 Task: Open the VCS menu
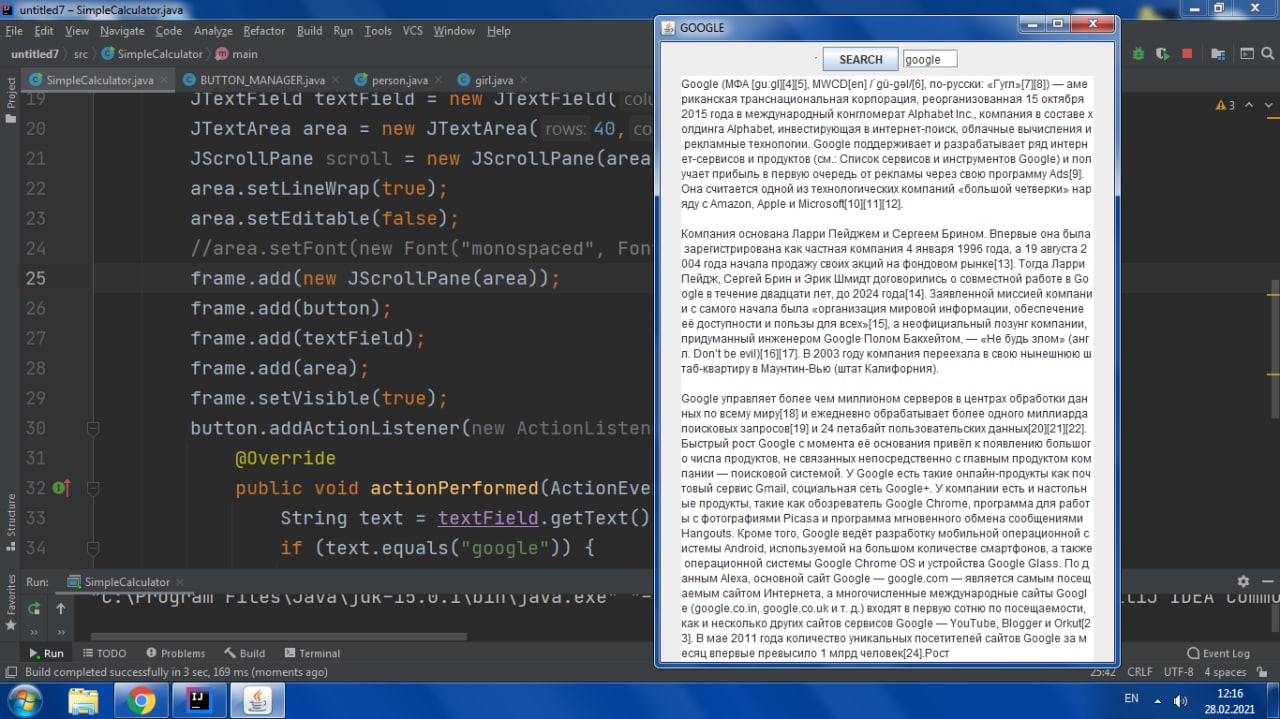click(x=413, y=31)
